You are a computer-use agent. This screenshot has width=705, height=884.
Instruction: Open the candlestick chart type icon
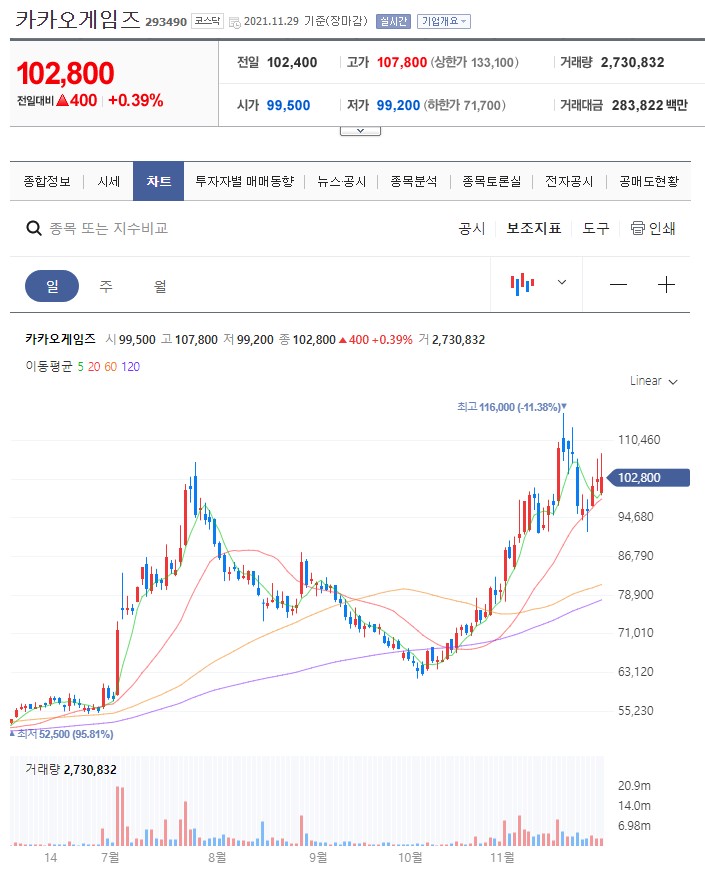click(x=522, y=284)
